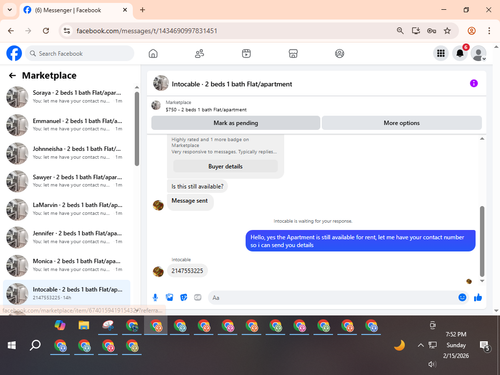Click the message thread scrollbar

[482, 241]
